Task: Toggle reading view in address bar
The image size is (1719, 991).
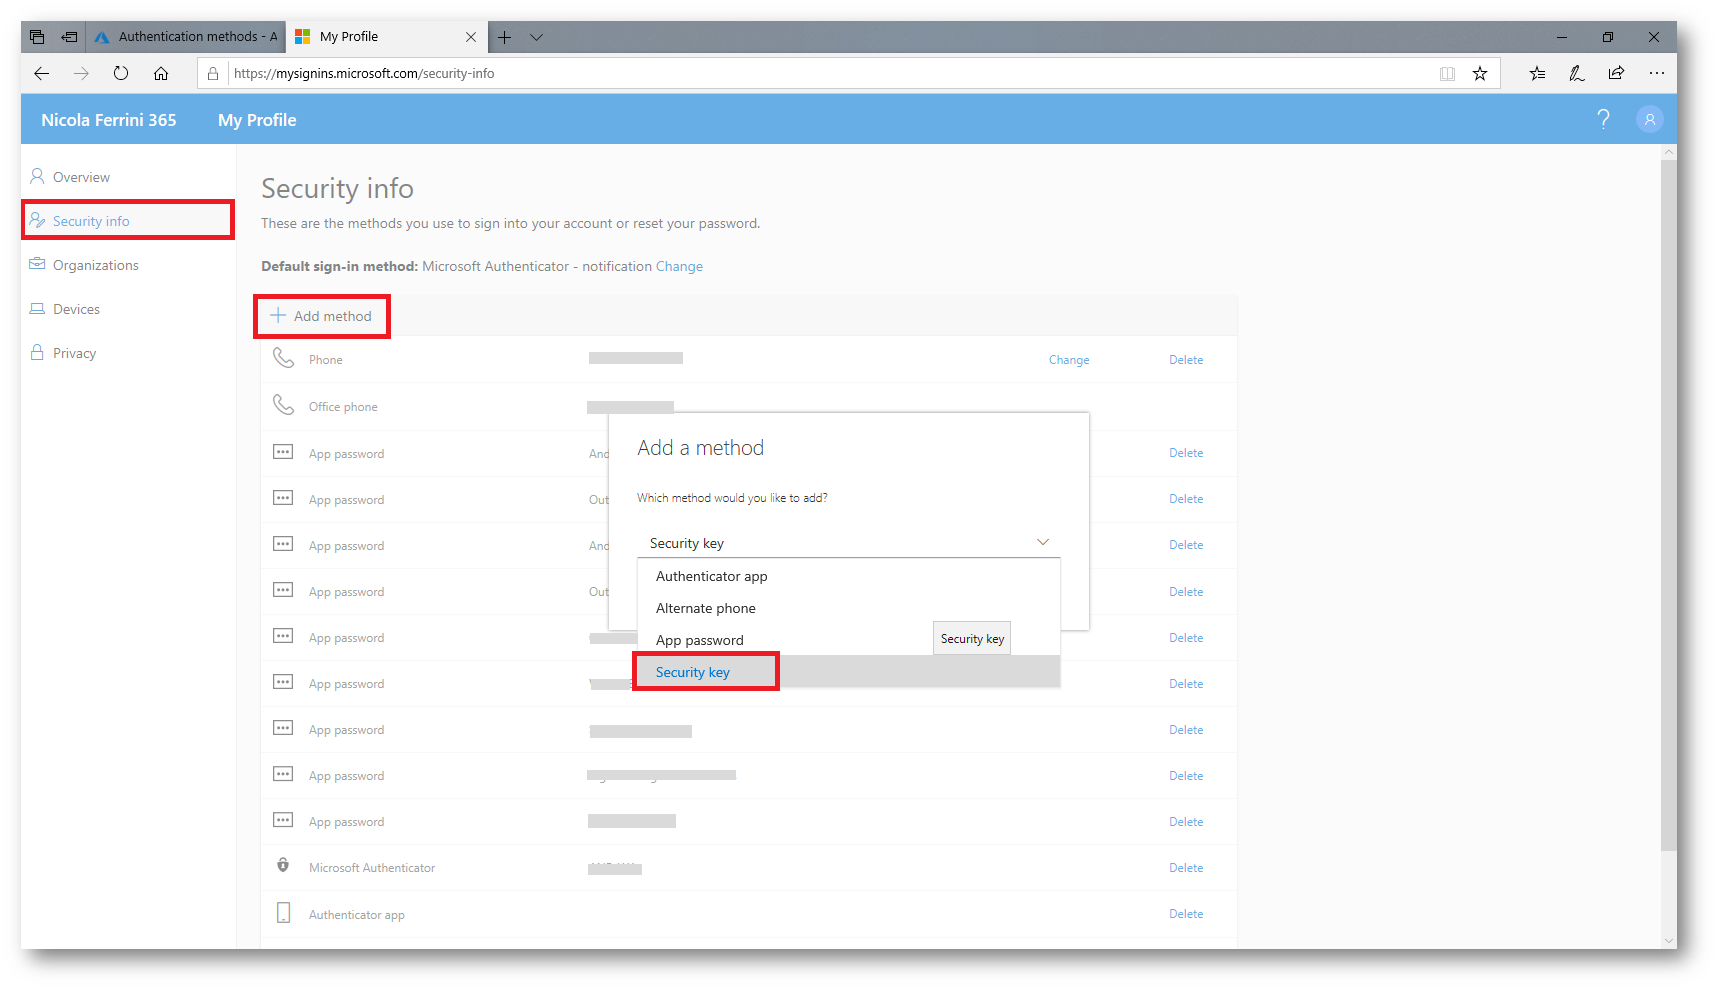Action: click(1447, 73)
